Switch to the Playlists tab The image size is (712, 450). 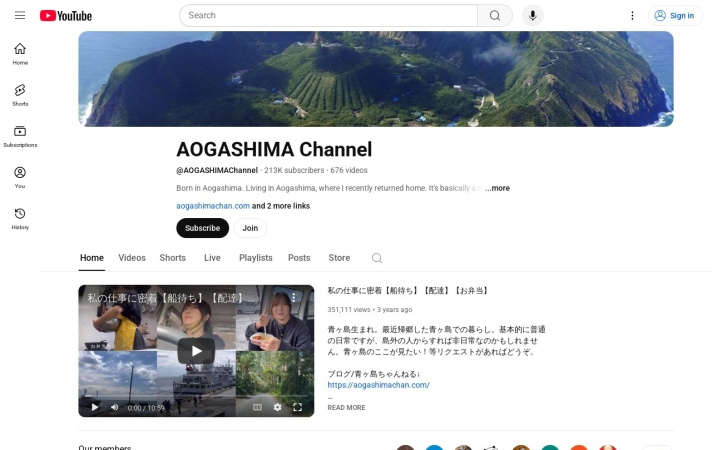pyautogui.click(x=256, y=258)
